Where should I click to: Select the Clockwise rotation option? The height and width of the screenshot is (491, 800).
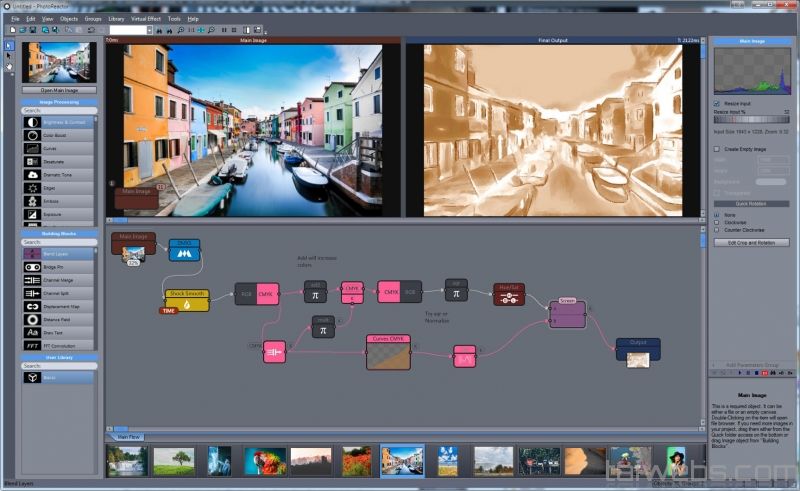pyautogui.click(x=716, y=222)
